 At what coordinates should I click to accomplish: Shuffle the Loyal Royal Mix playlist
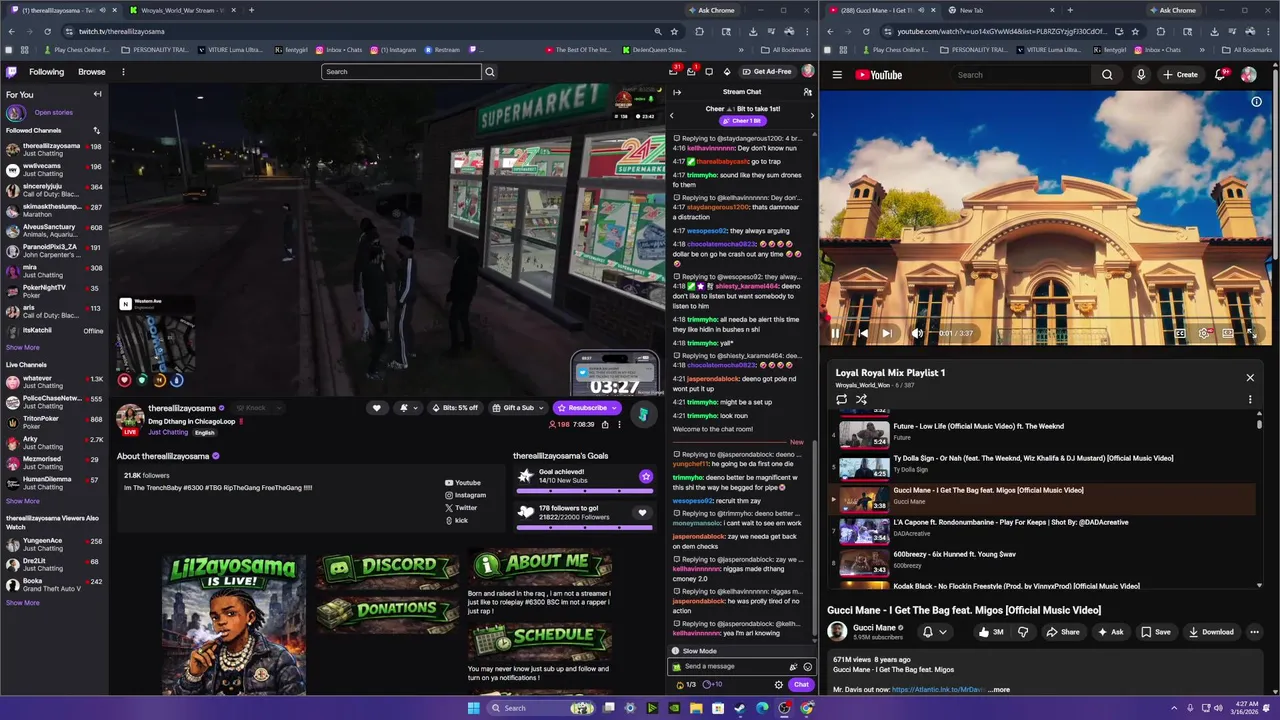[x=861, y=399]
